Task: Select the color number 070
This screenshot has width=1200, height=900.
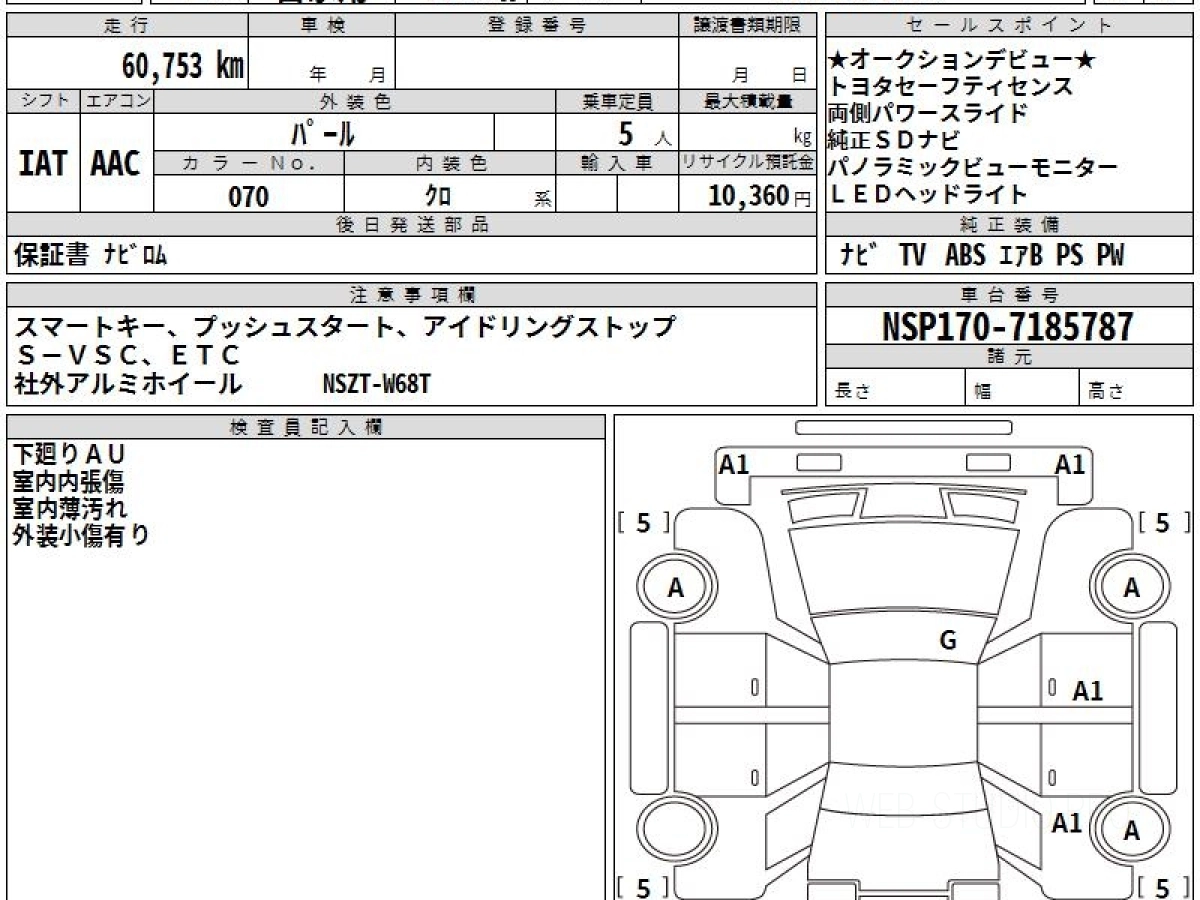Action: (249, 197)
